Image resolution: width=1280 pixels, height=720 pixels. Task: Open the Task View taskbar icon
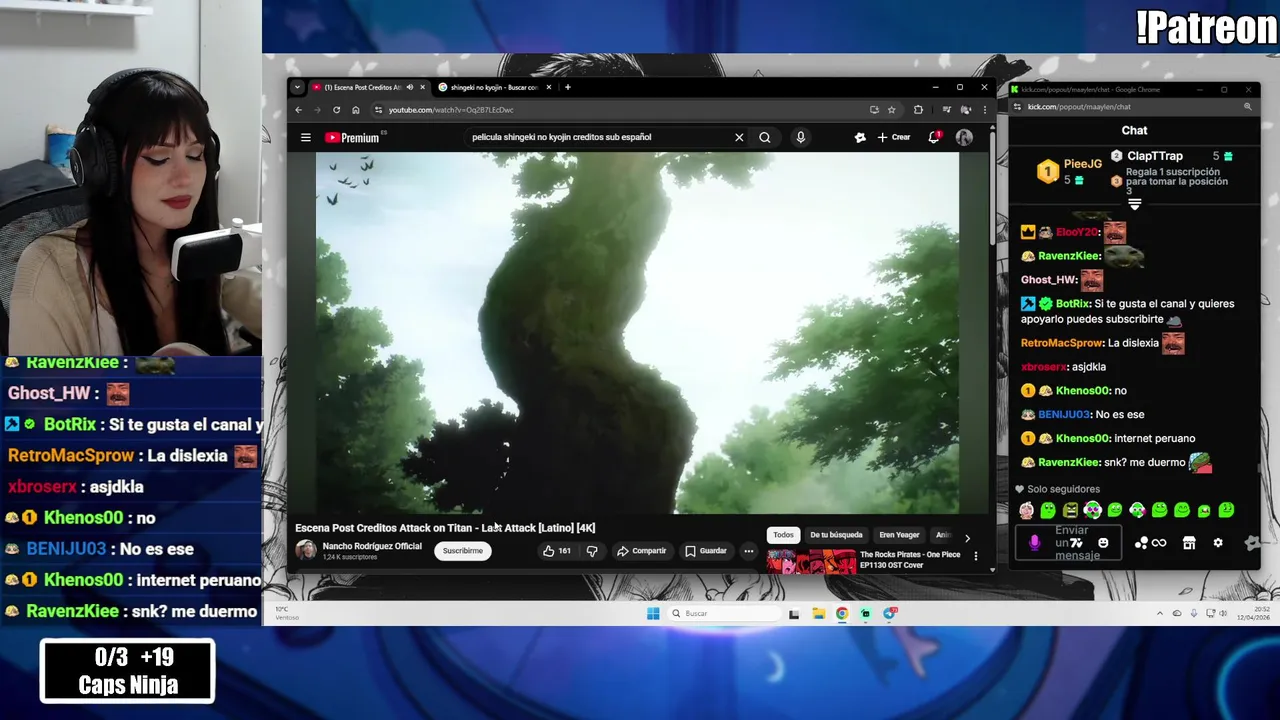point(794,613)
